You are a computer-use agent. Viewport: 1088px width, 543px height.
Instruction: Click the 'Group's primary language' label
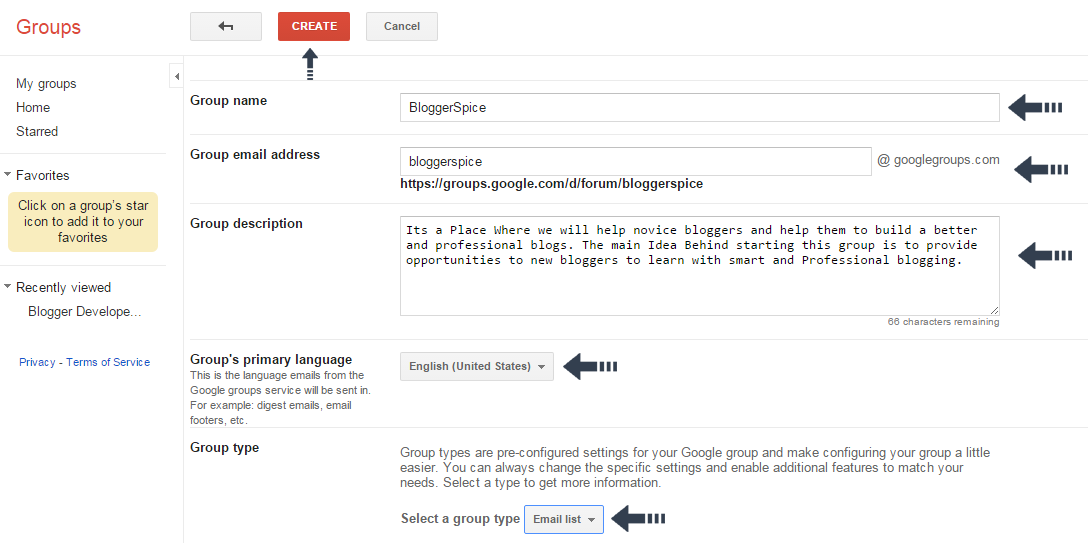pos(271,359)
